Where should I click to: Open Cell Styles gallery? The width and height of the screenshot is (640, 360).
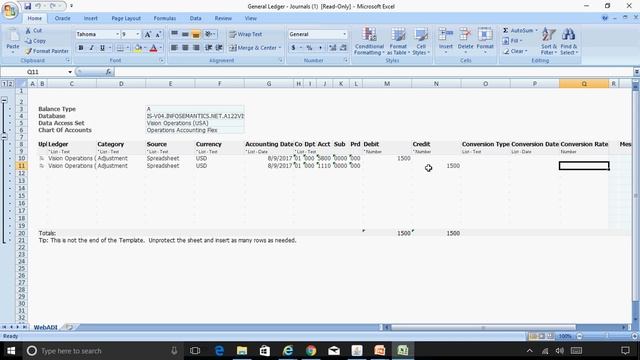click(420, 41)
